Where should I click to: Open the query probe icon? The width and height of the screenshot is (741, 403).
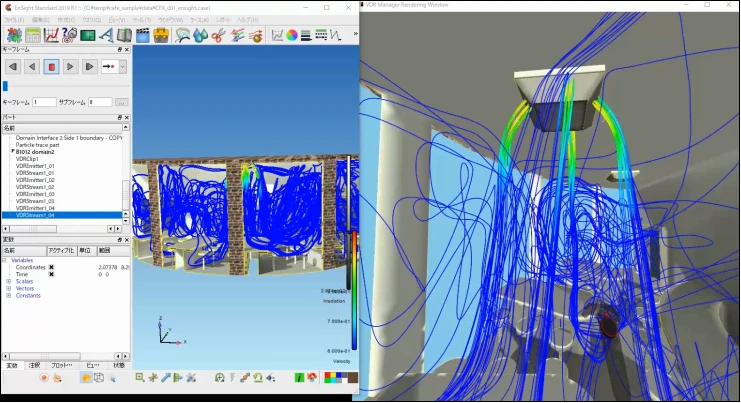tap(69, 35)
